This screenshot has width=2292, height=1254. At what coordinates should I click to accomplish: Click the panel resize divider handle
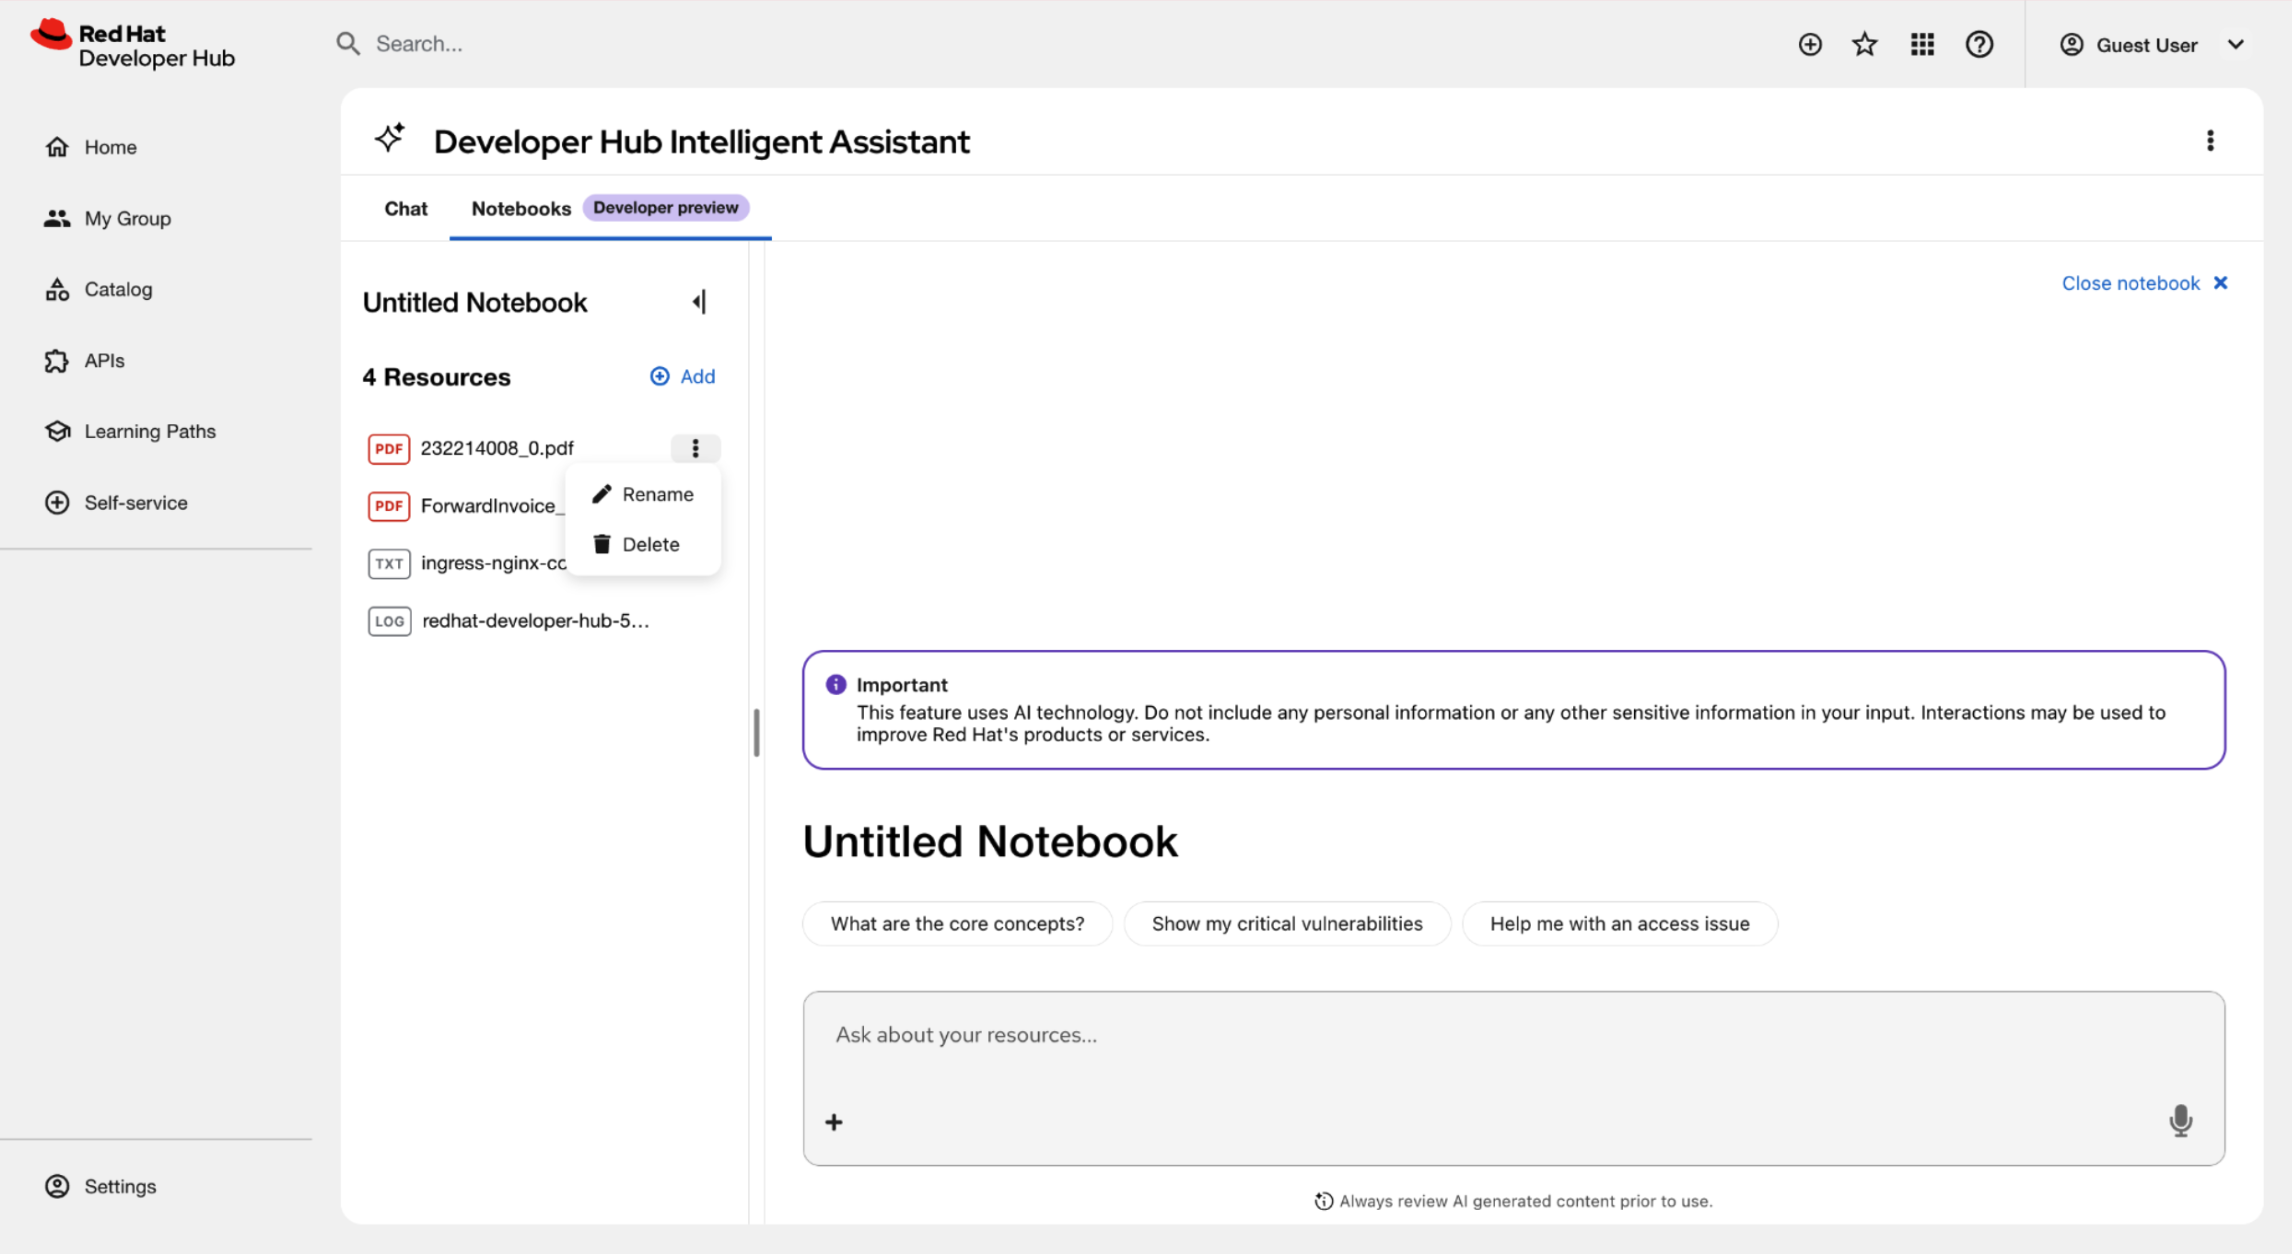point(756,732)
